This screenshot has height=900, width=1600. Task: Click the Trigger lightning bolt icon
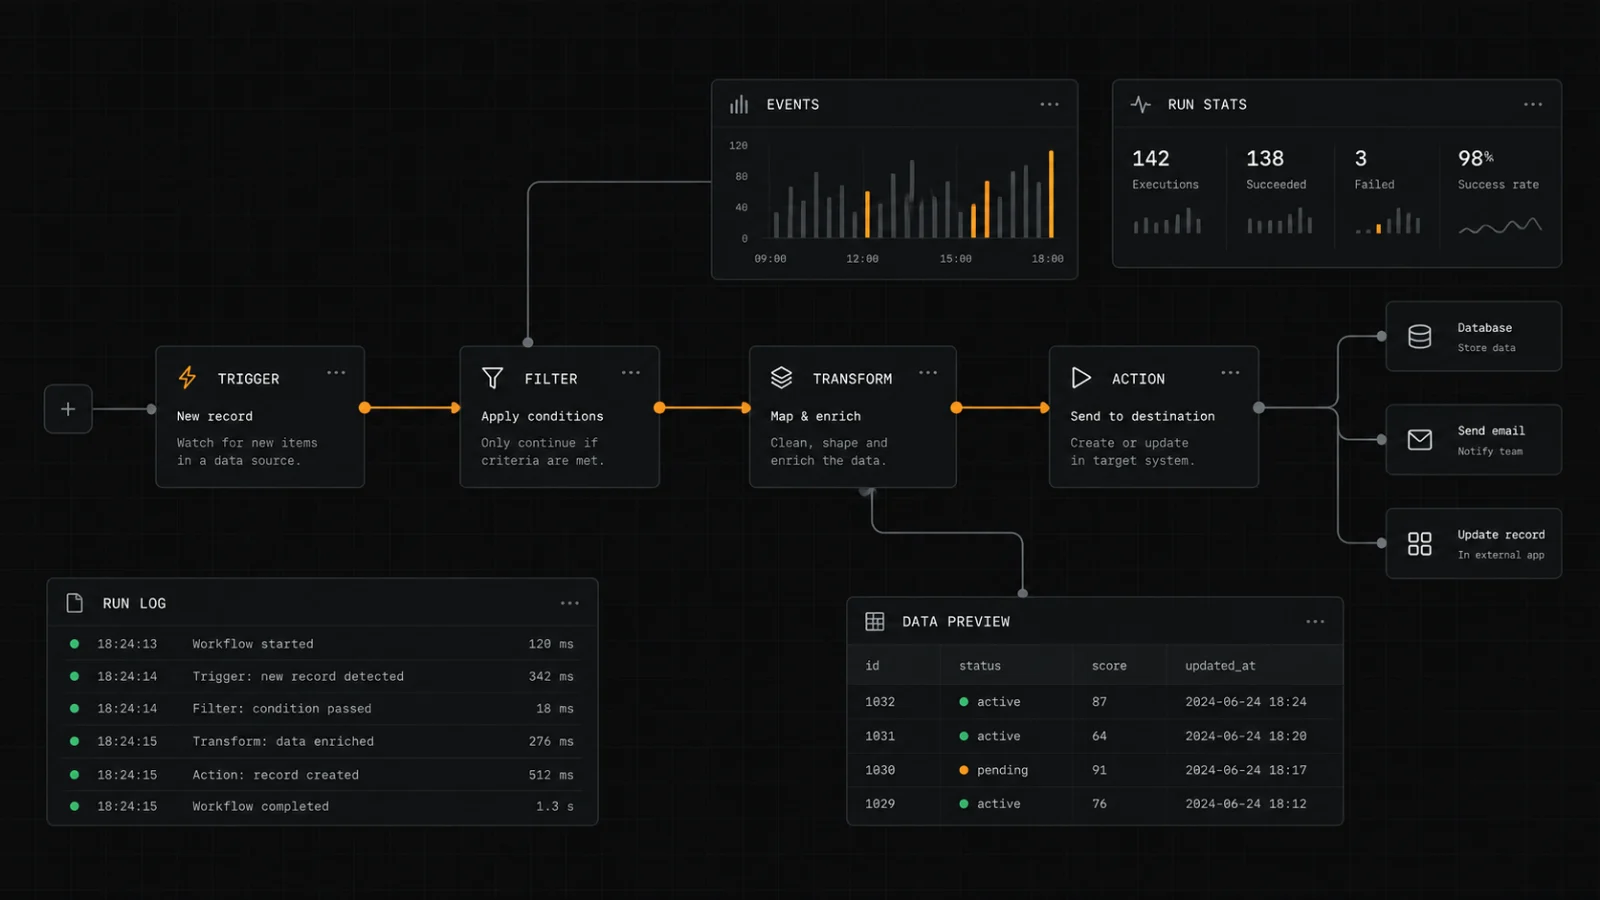(187, 378)
